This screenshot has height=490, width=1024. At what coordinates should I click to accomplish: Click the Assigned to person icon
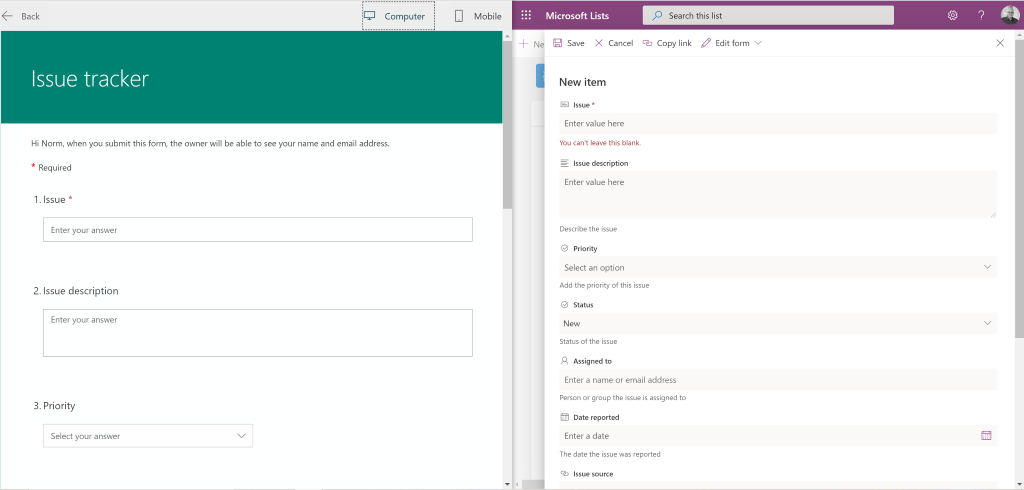click(x=564, y=361)
